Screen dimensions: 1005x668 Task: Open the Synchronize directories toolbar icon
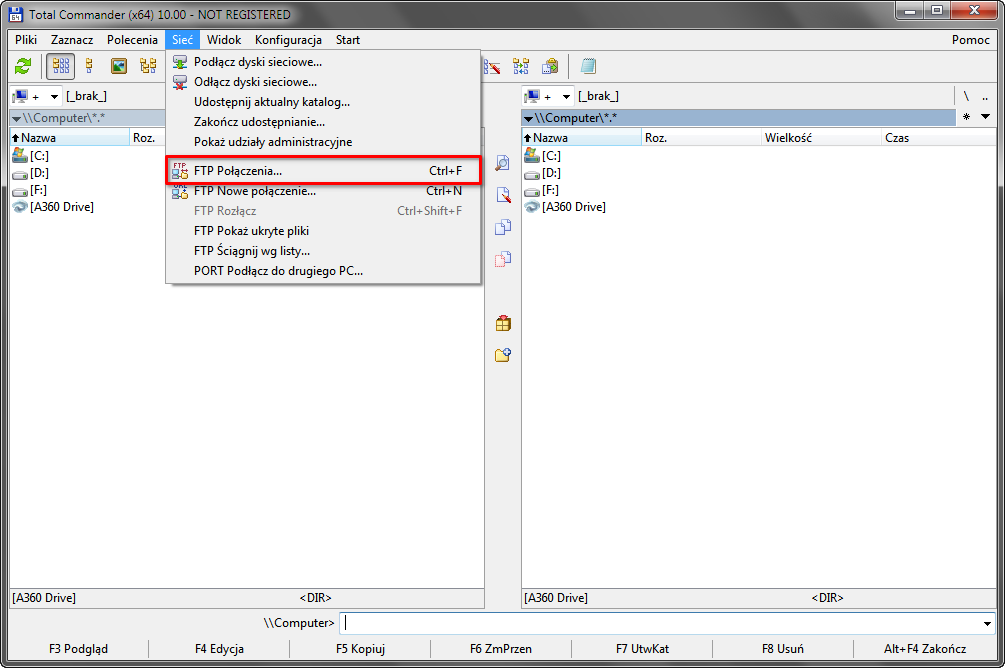coord(521,66)
